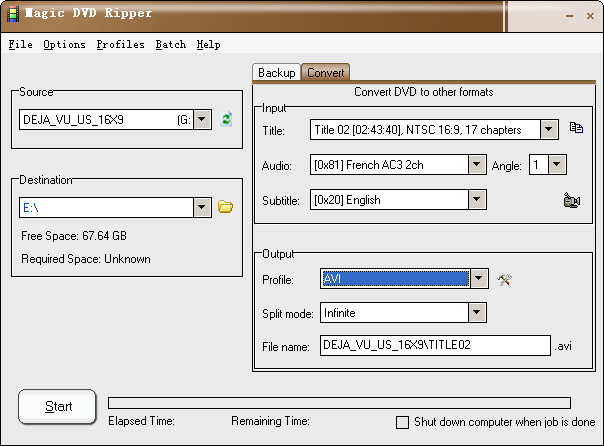Viewport: 604px width, 446px height.
Task: Expand the output Profile AVI dropdown
Action: coord(478,279)
